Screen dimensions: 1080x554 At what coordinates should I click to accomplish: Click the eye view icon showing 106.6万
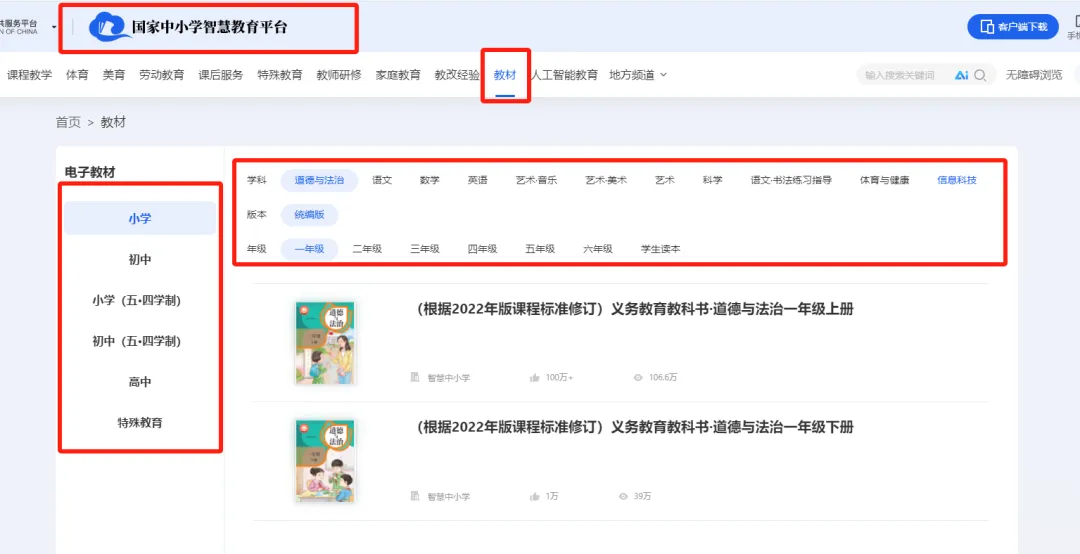coord(638,378)
